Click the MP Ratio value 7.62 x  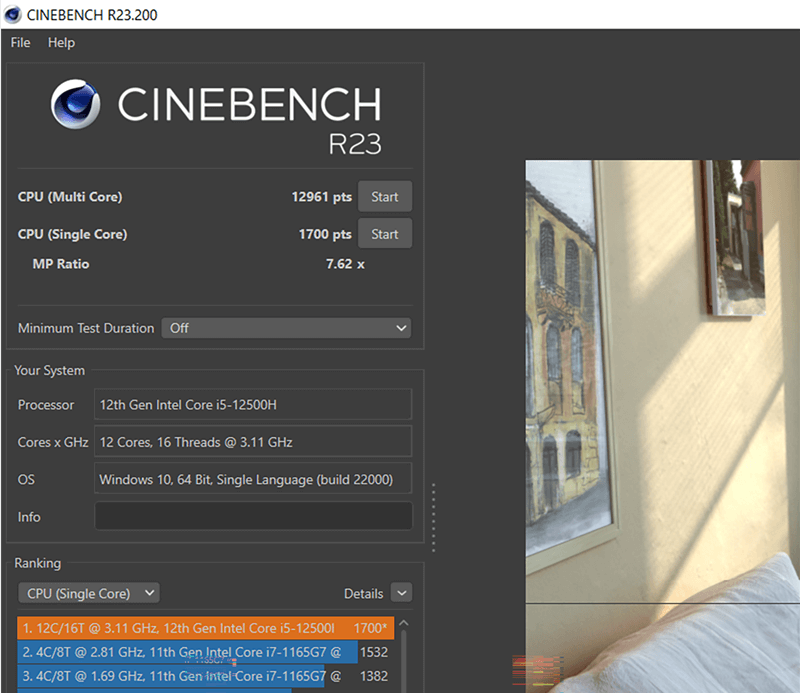click(345, 264)
